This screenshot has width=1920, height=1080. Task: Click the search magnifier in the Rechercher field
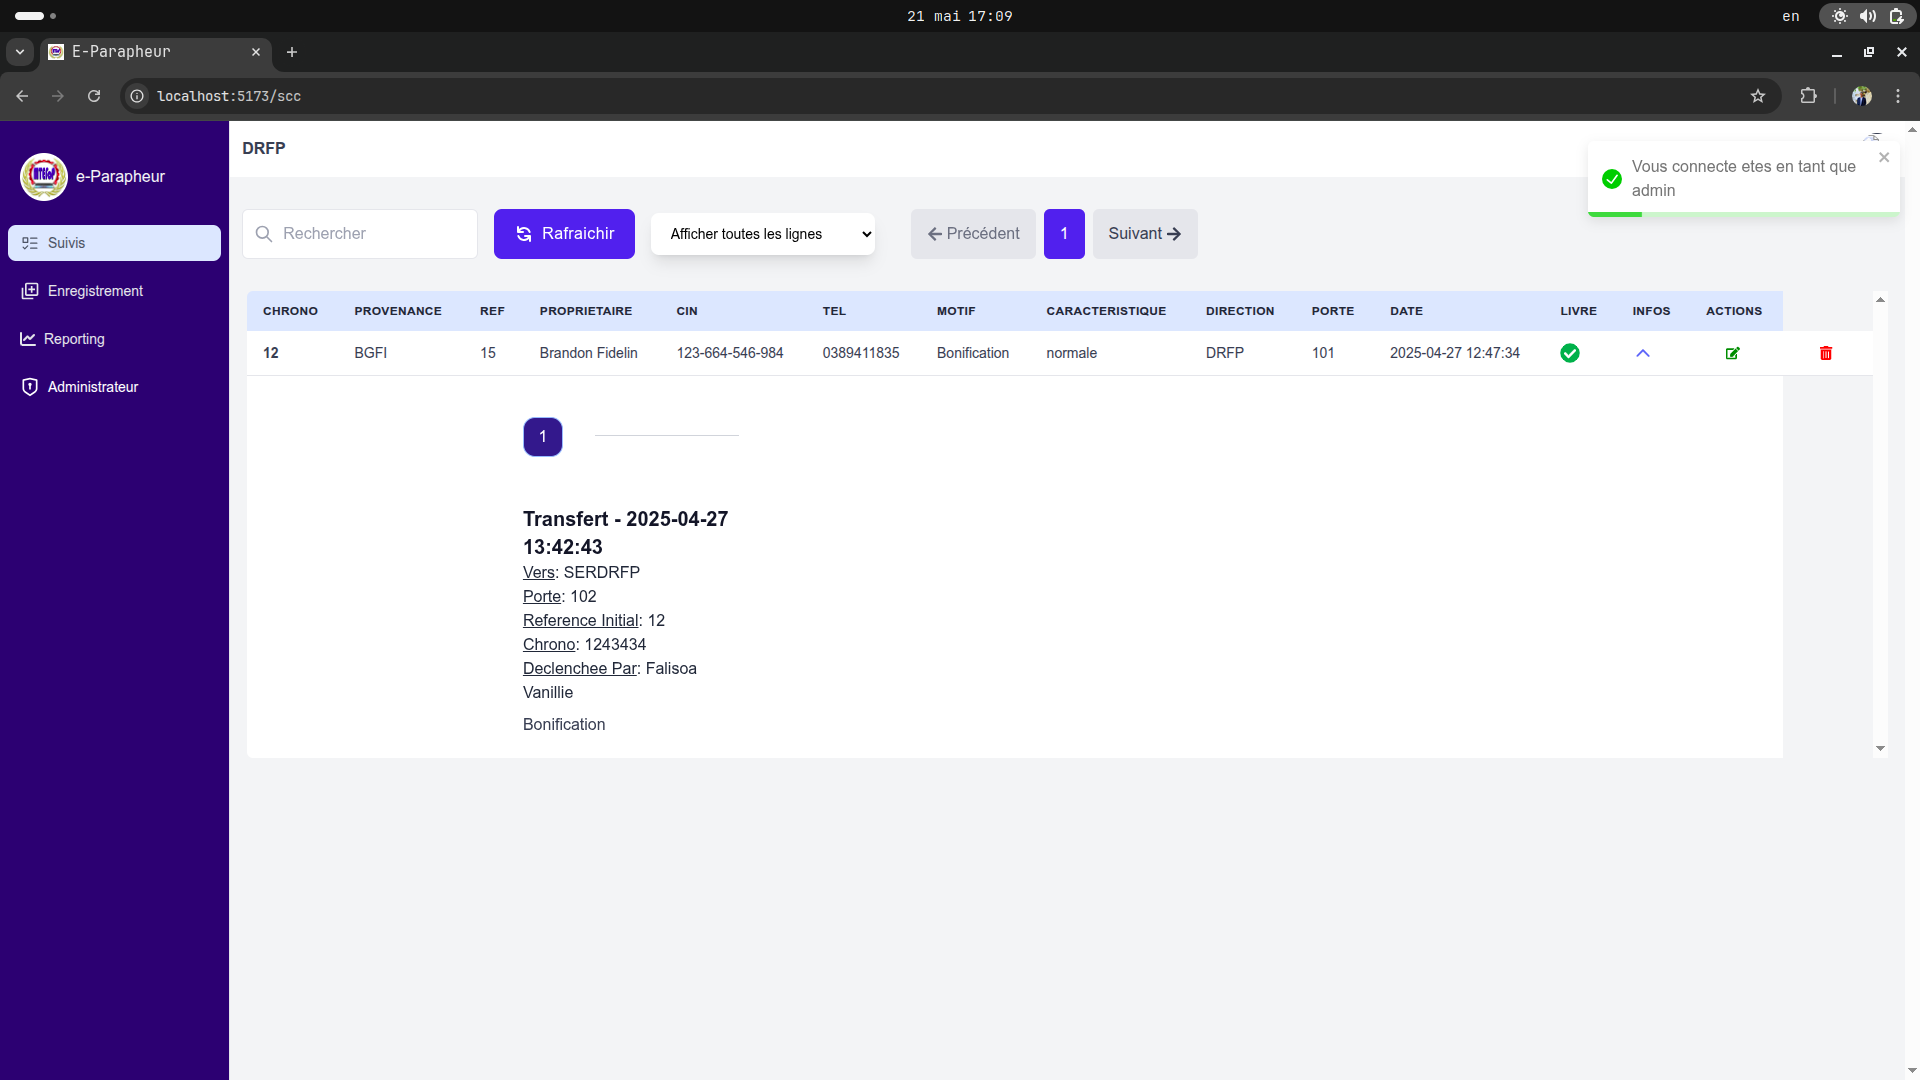pyautogui.click(x=264, y=233)
